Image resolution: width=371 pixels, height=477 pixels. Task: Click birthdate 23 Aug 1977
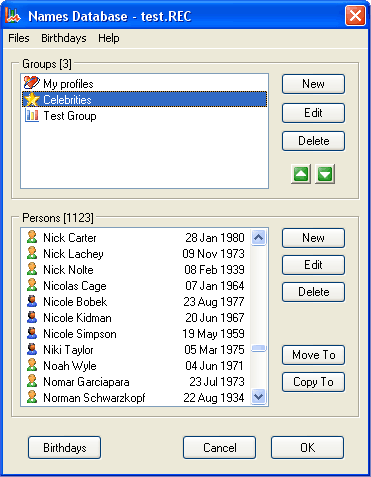coord(214,302)
